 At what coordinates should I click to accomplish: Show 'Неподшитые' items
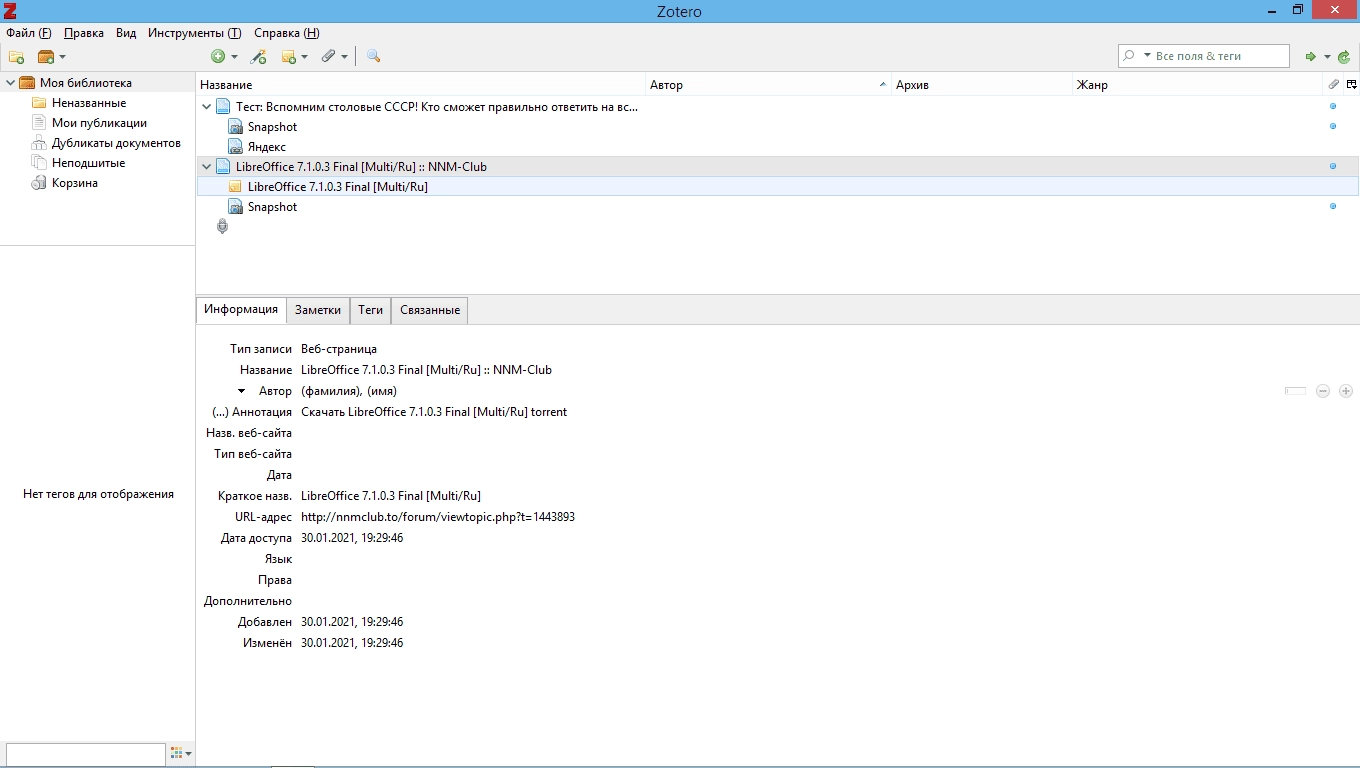88,163
